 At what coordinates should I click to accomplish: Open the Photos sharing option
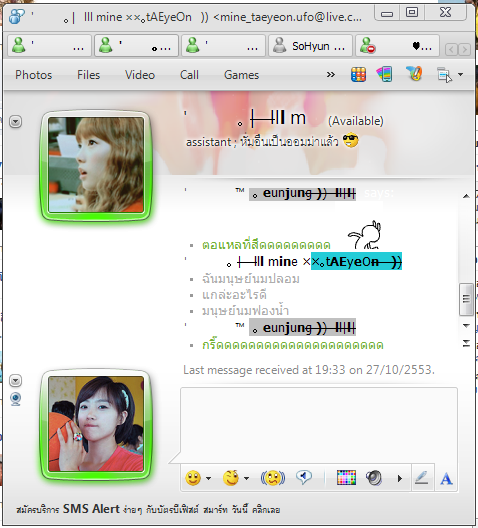click(x=34, y=75)
